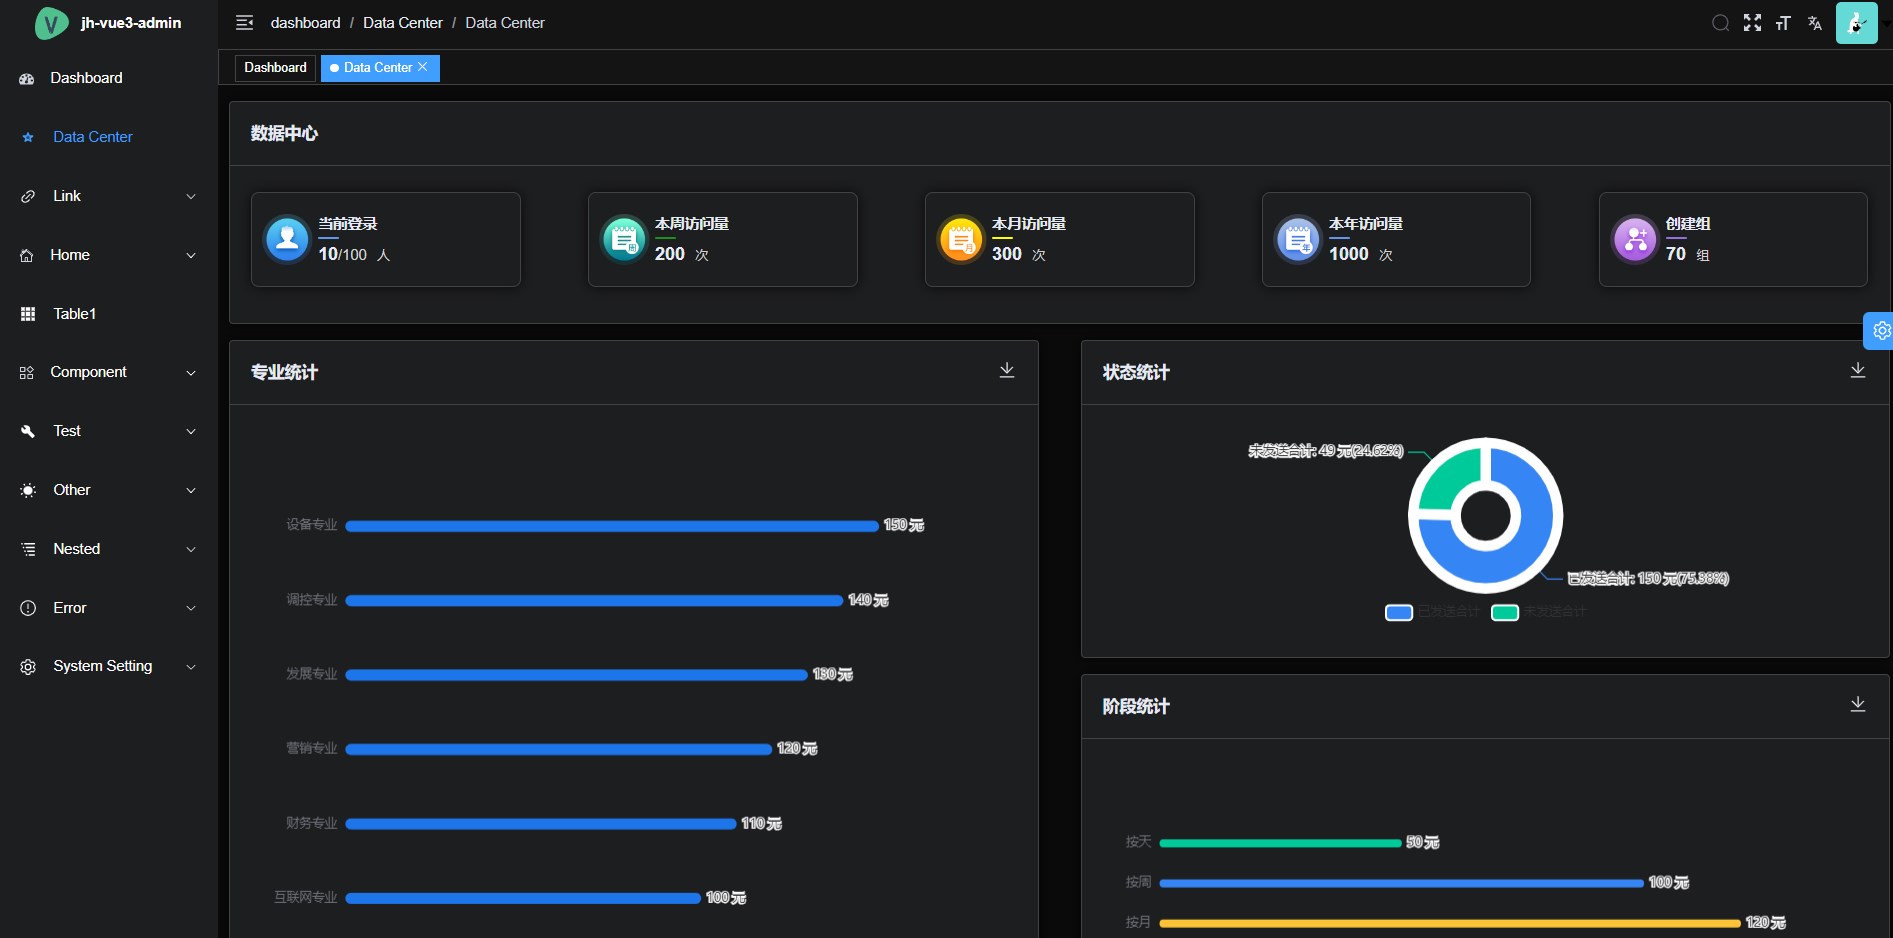
Task: Open the blue settings gear on right edge
Action: pyautogui.click(x=1880, y=330)
